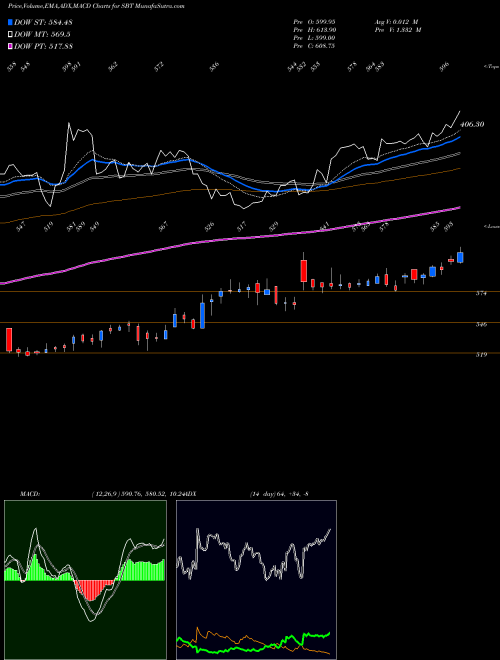
Task: Click the 406.30 price label on the line chart
Action: [472, 125]
